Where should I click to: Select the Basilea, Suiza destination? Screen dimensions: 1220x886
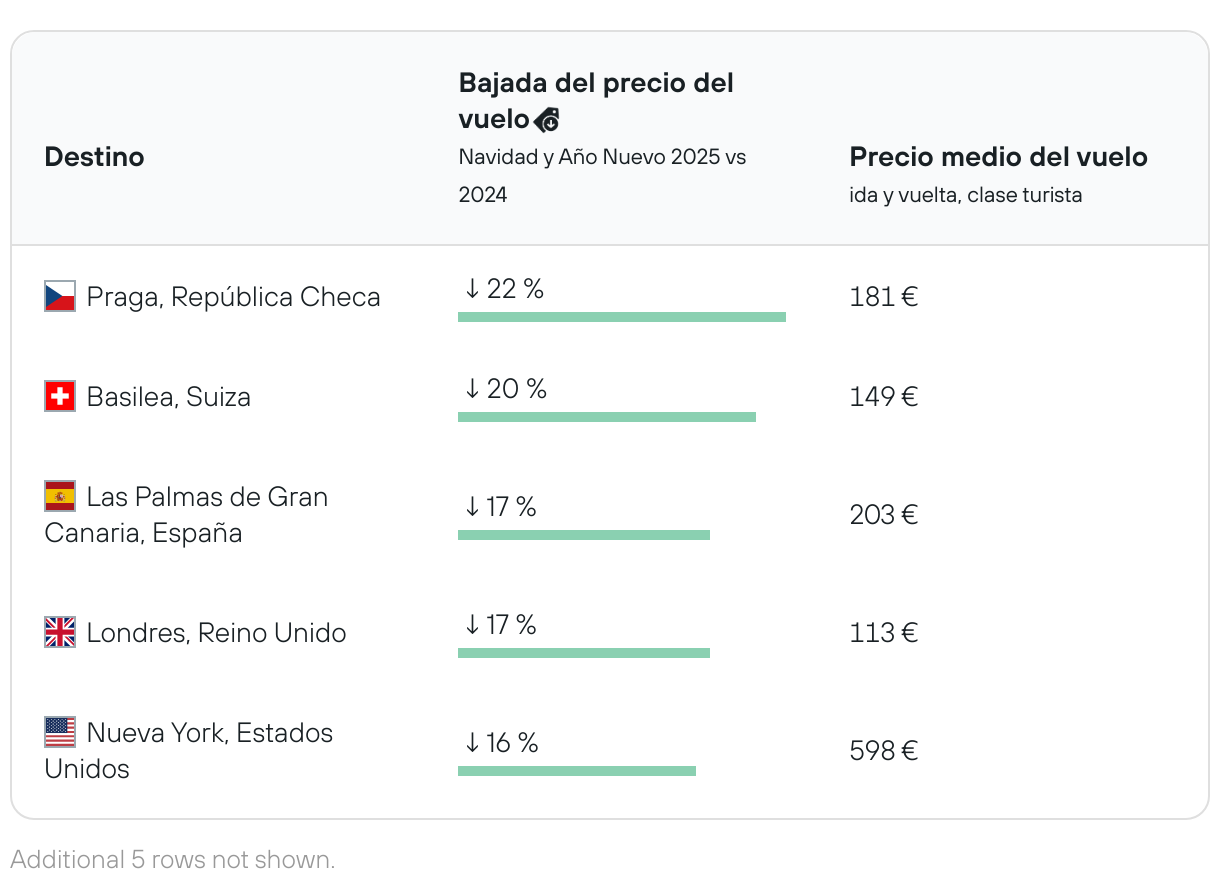[168, 397]
